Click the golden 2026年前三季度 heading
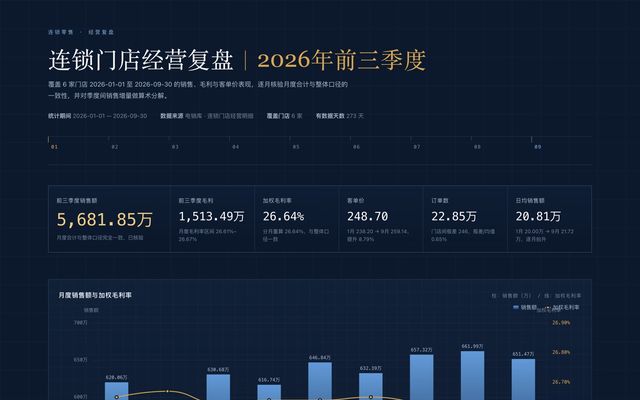The width and height of the screenshot is (640, 400). click(342, 60)
